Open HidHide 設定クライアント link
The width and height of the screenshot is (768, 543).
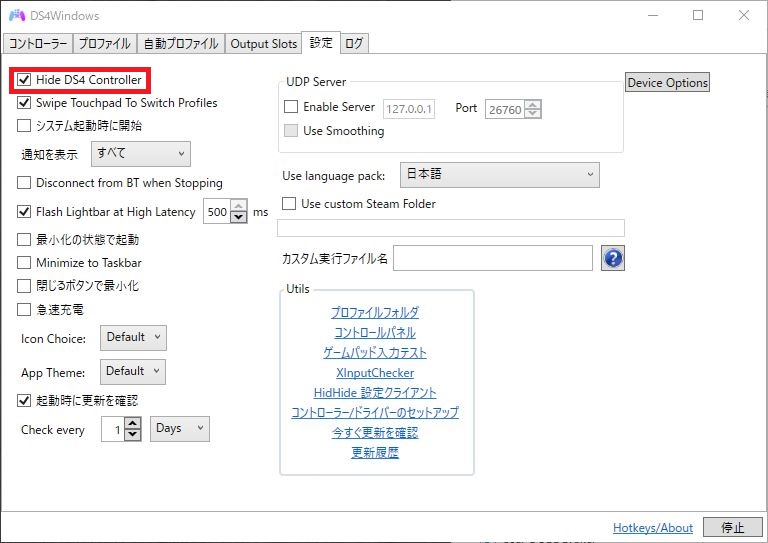(375, 393)
